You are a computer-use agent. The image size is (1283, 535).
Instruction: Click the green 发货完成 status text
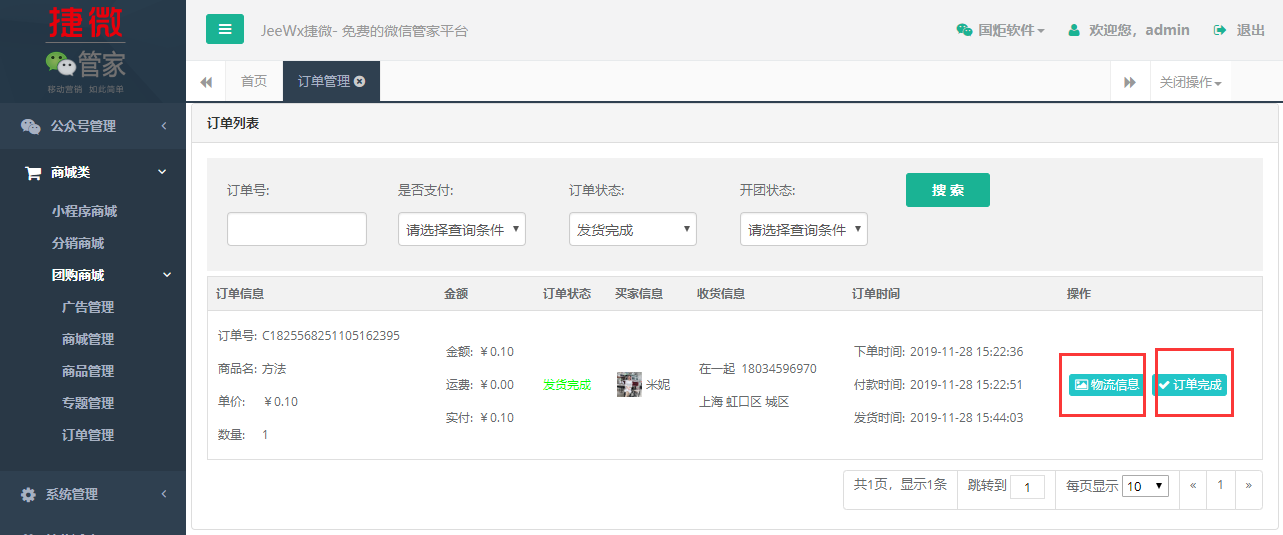567,384
